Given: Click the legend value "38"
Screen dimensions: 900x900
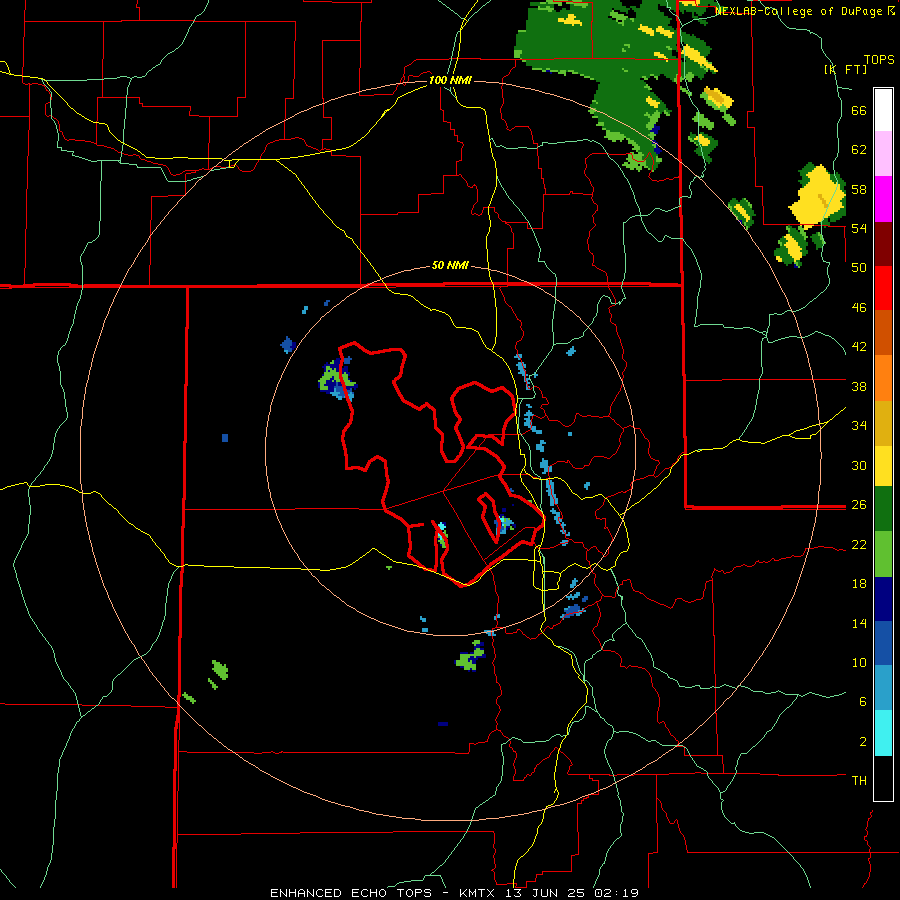Looking at the screenshot, I should click(x=859, y=386).
